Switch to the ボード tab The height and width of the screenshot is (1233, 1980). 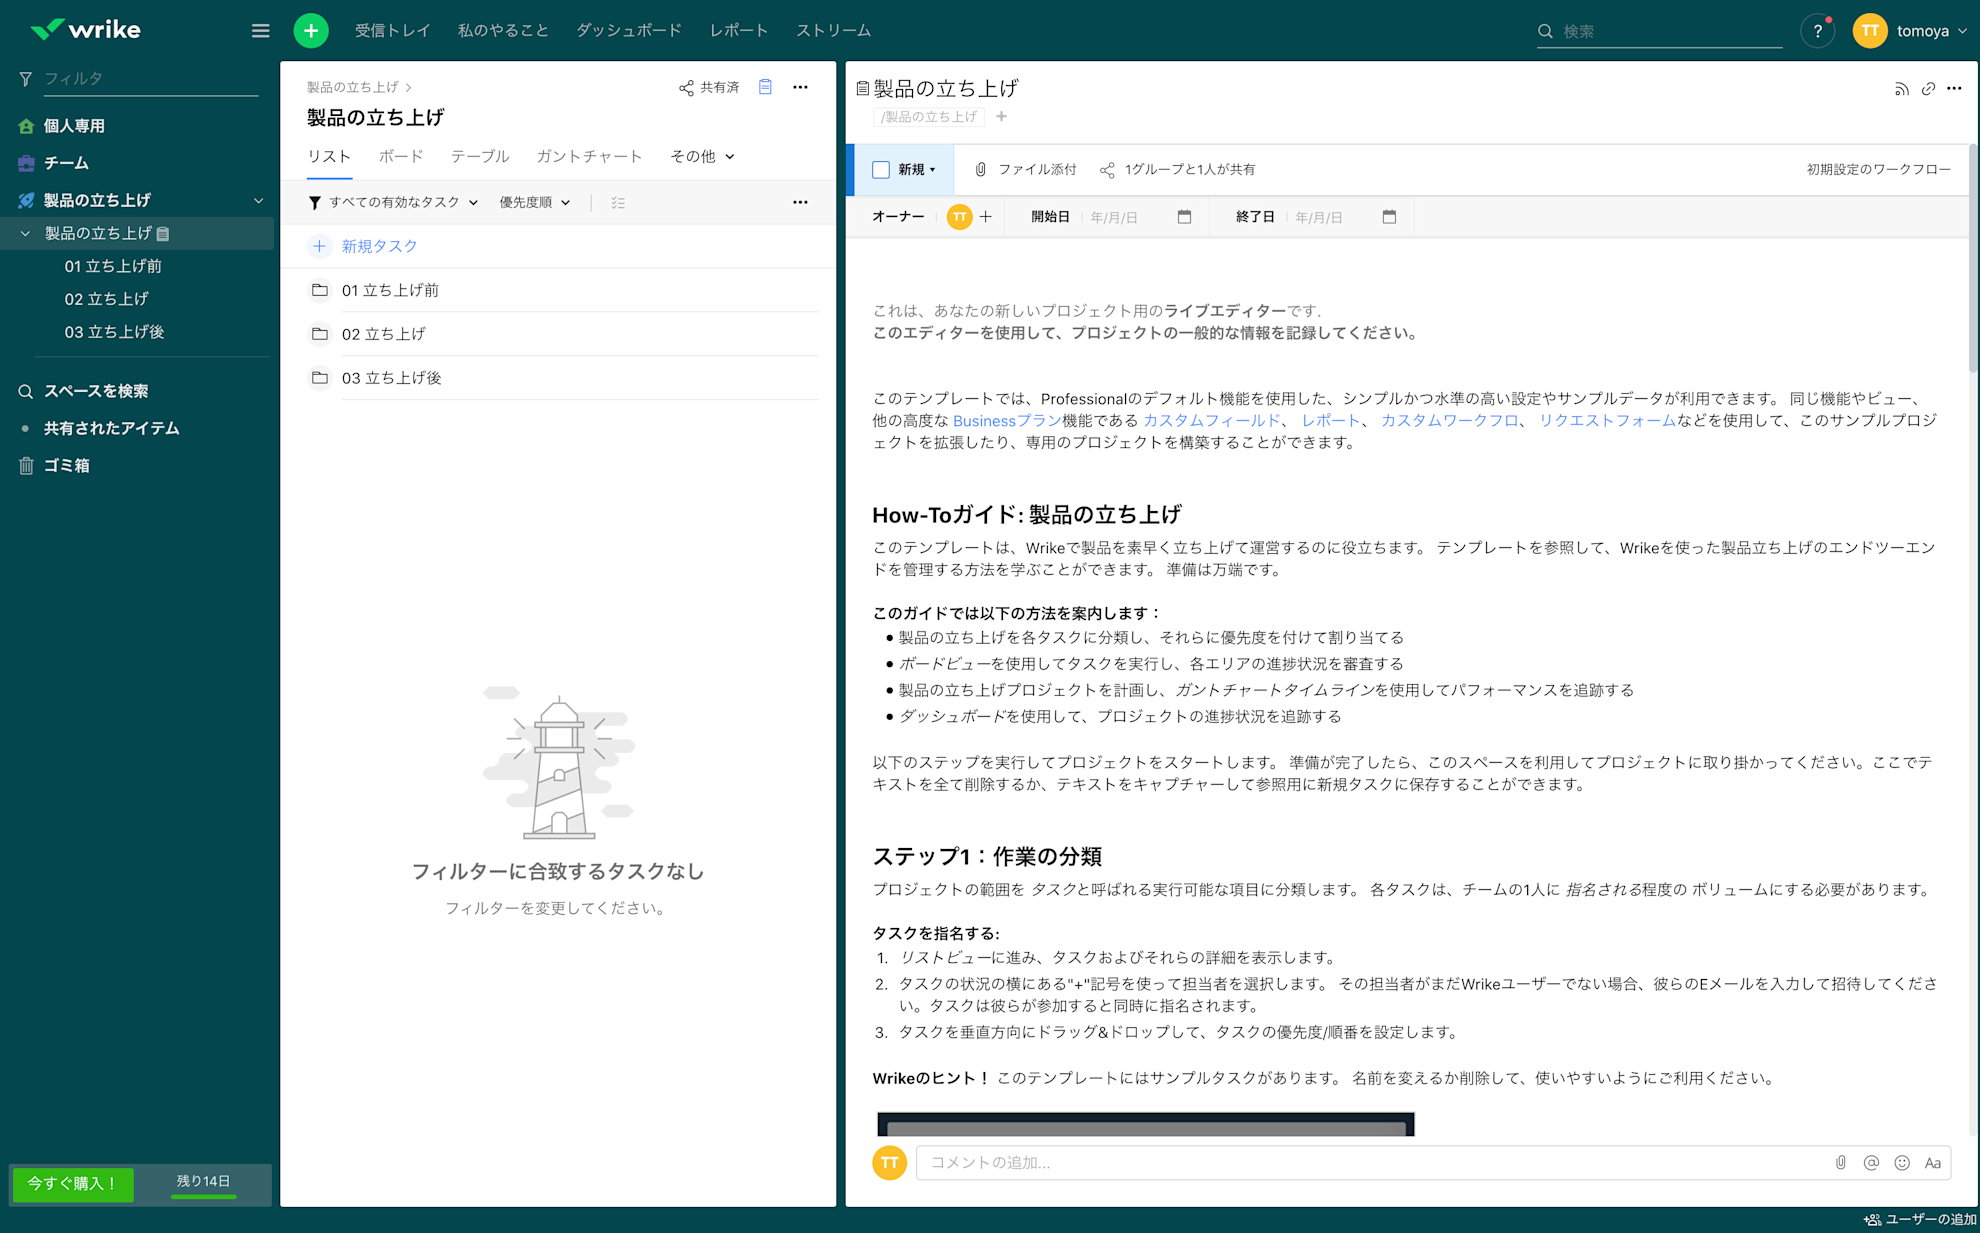401,156
